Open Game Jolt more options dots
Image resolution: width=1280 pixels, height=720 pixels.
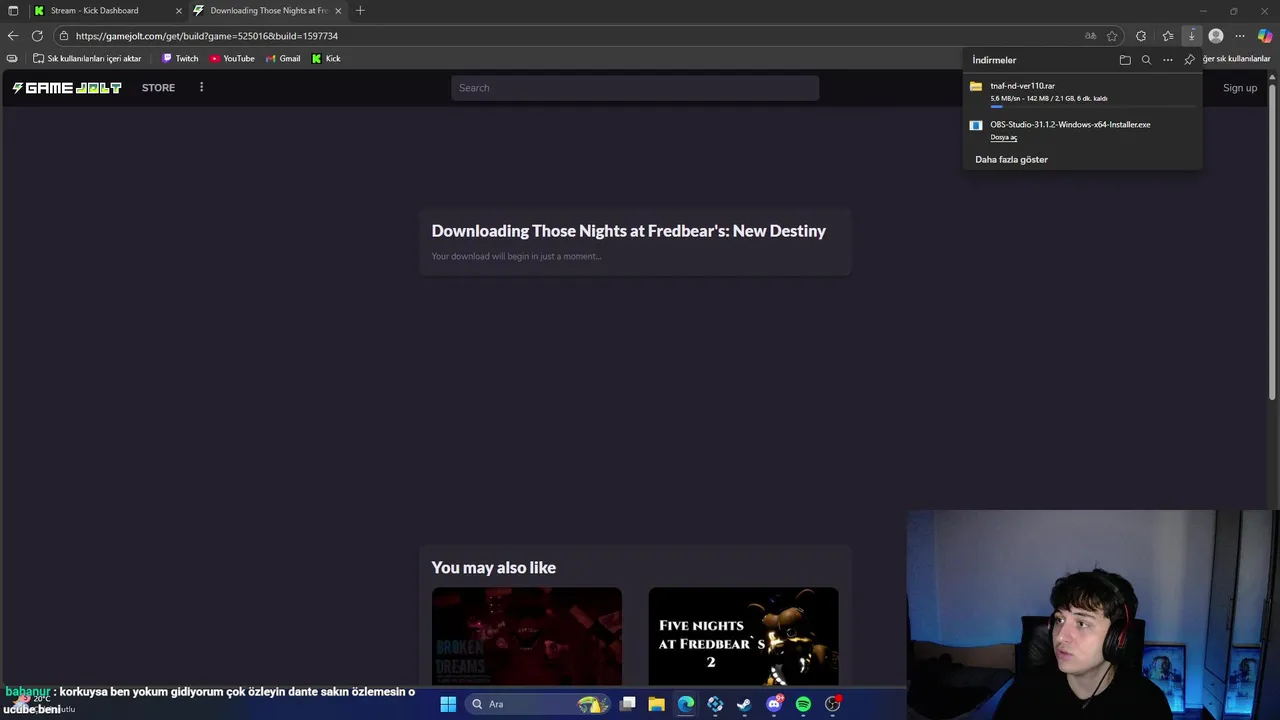pyautogui.click(x=201, y=87)
